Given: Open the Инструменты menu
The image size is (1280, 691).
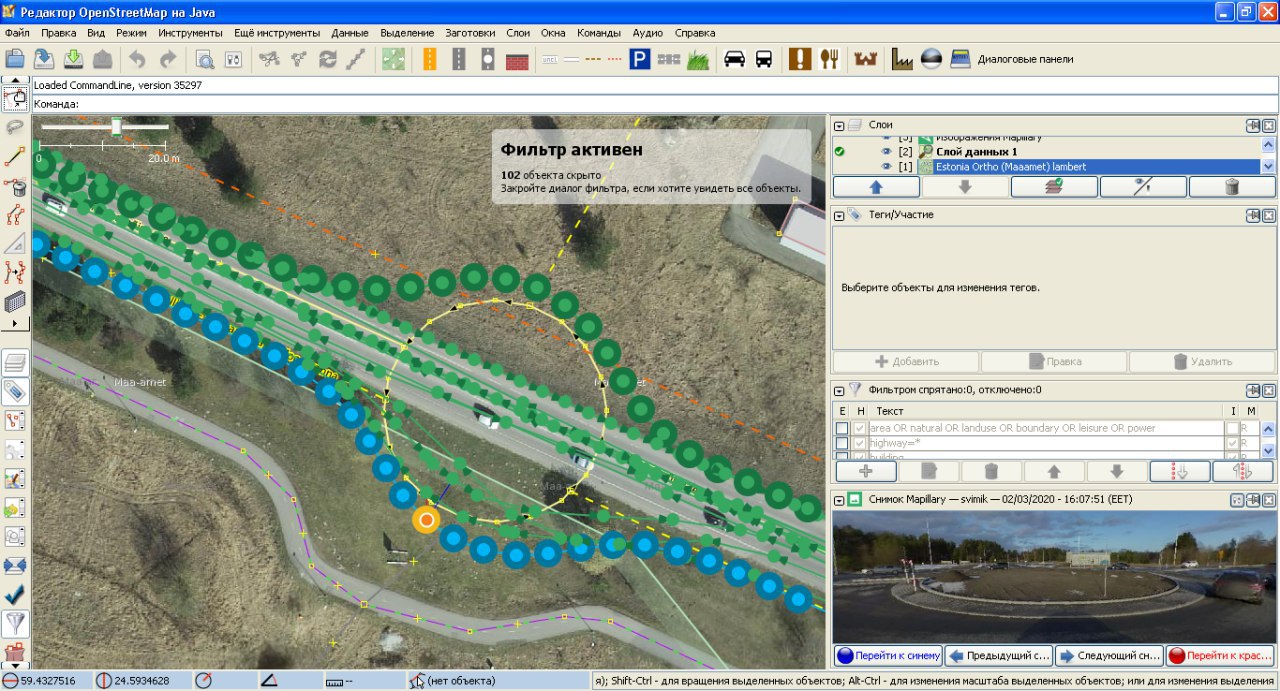Looking at the screenshot, I should pos(190,33).
